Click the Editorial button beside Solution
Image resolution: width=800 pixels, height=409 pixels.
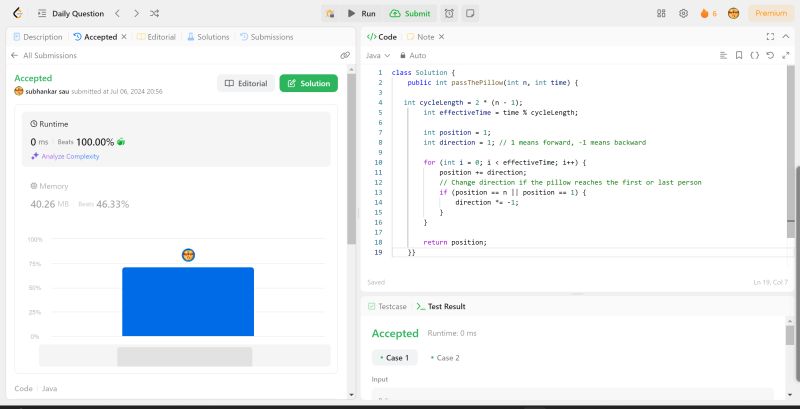246,83
